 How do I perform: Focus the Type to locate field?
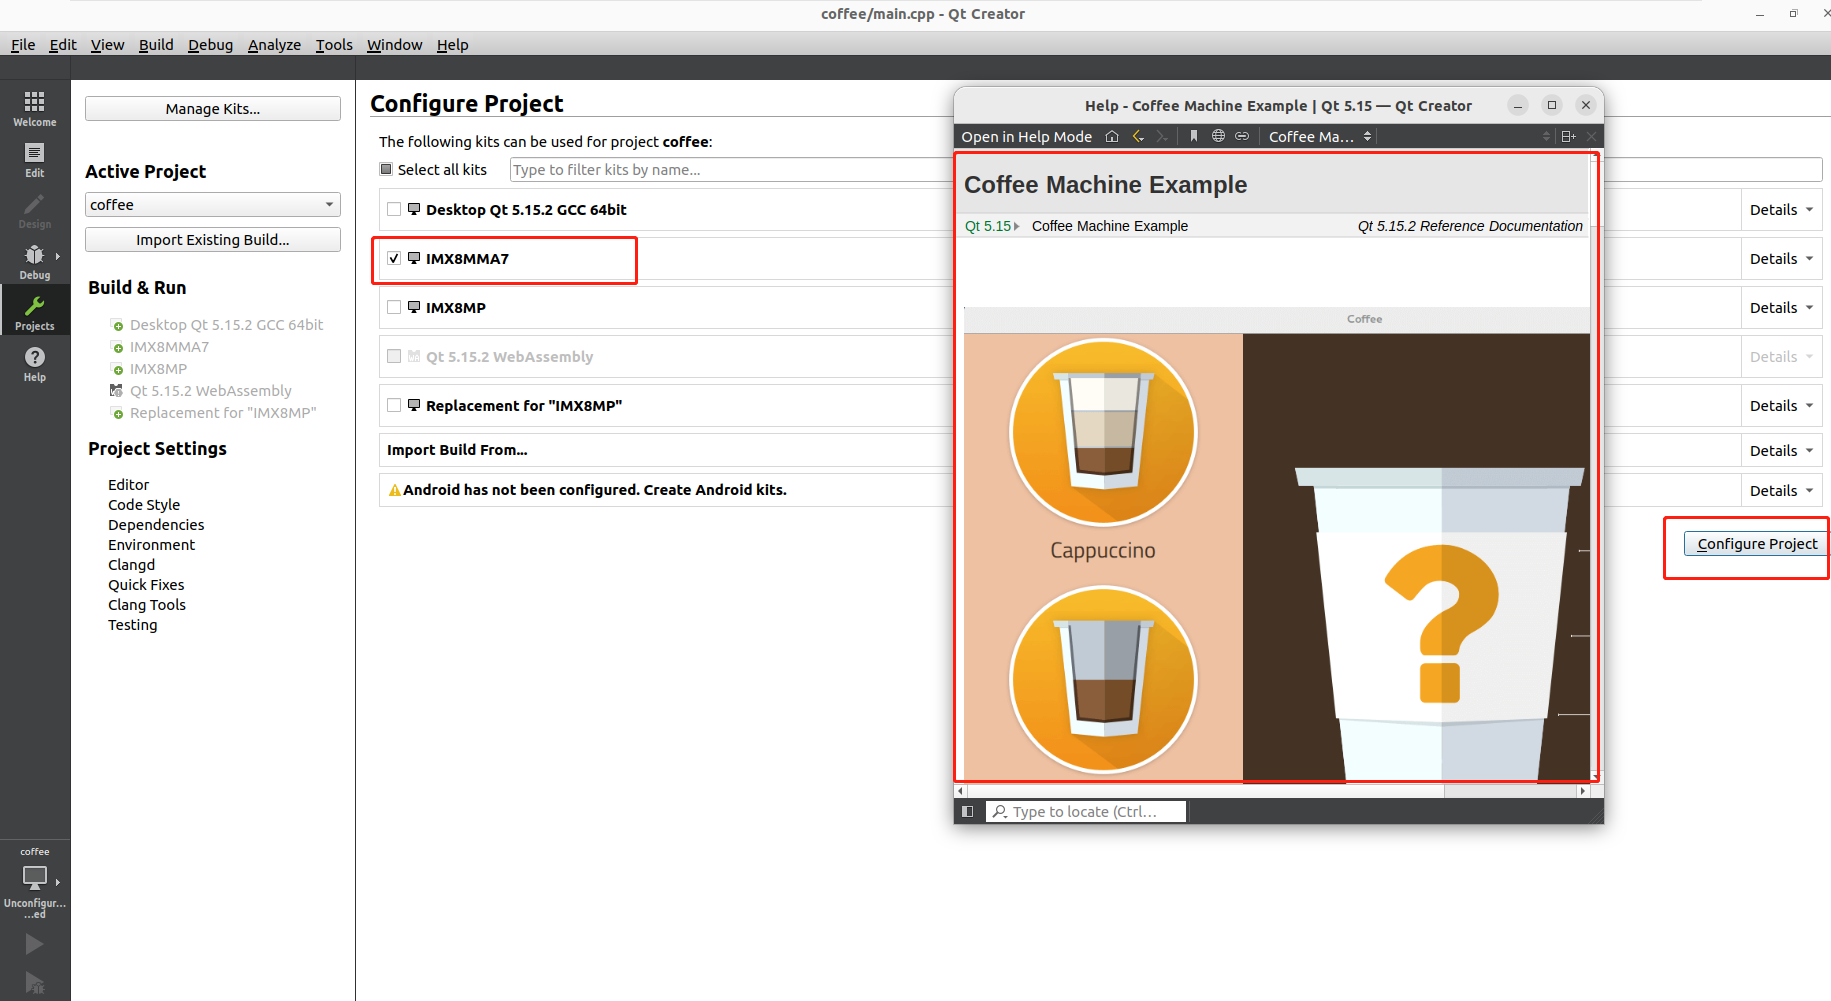[1086, 811]
